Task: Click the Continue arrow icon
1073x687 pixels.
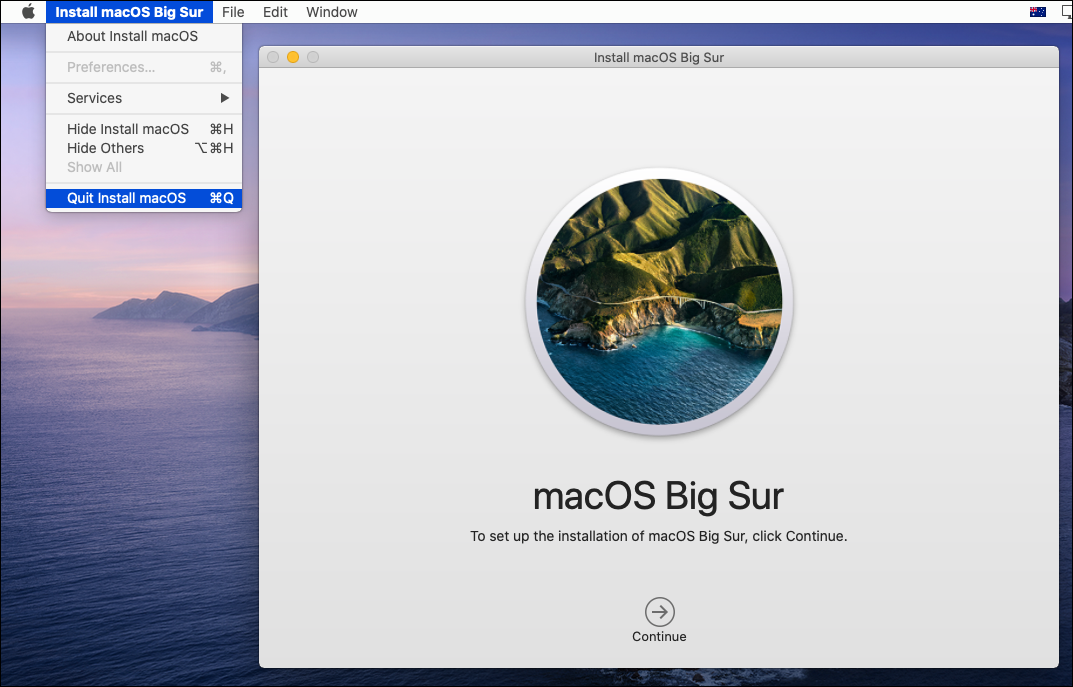Action: 659,611
